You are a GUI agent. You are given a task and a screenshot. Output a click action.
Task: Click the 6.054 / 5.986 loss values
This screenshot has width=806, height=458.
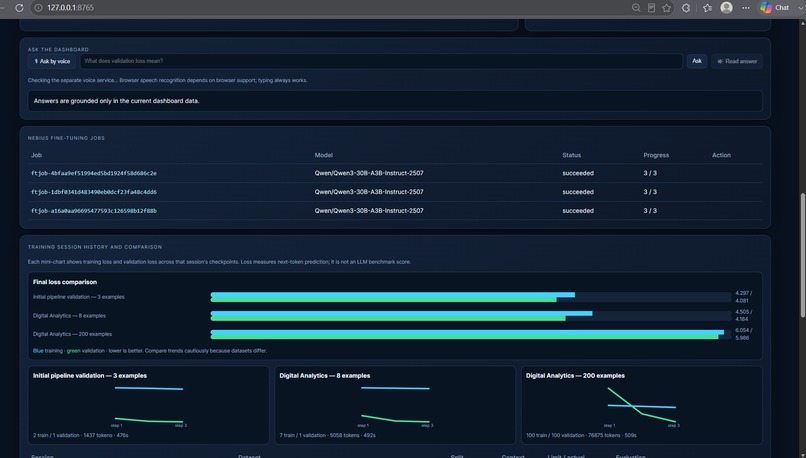(743, 334)
